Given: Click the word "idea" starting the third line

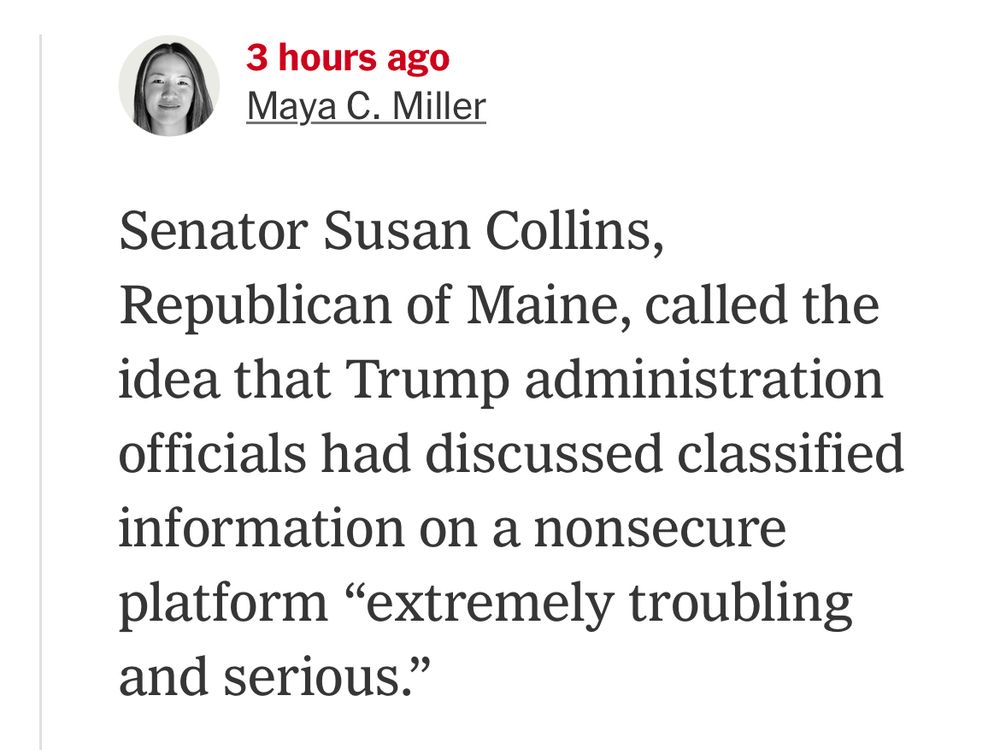Looking at the screenshot, I should pyautogui.click(x=156, y=381).
